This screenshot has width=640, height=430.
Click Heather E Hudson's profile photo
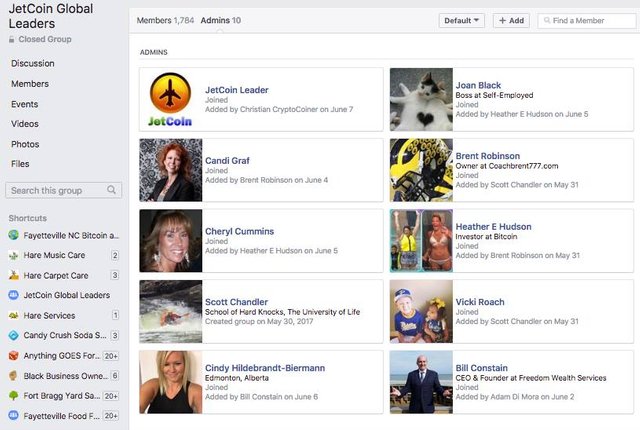pos(421,241)
